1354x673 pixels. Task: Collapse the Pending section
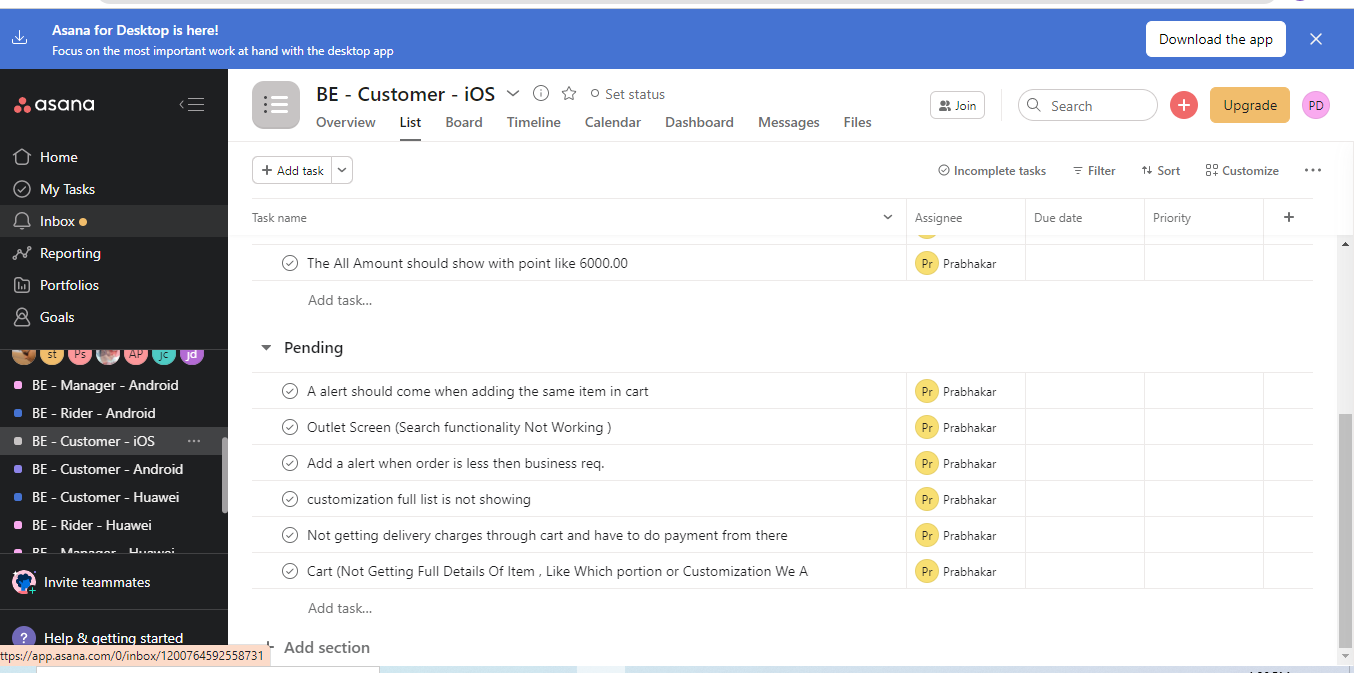[x=266, y=348]
